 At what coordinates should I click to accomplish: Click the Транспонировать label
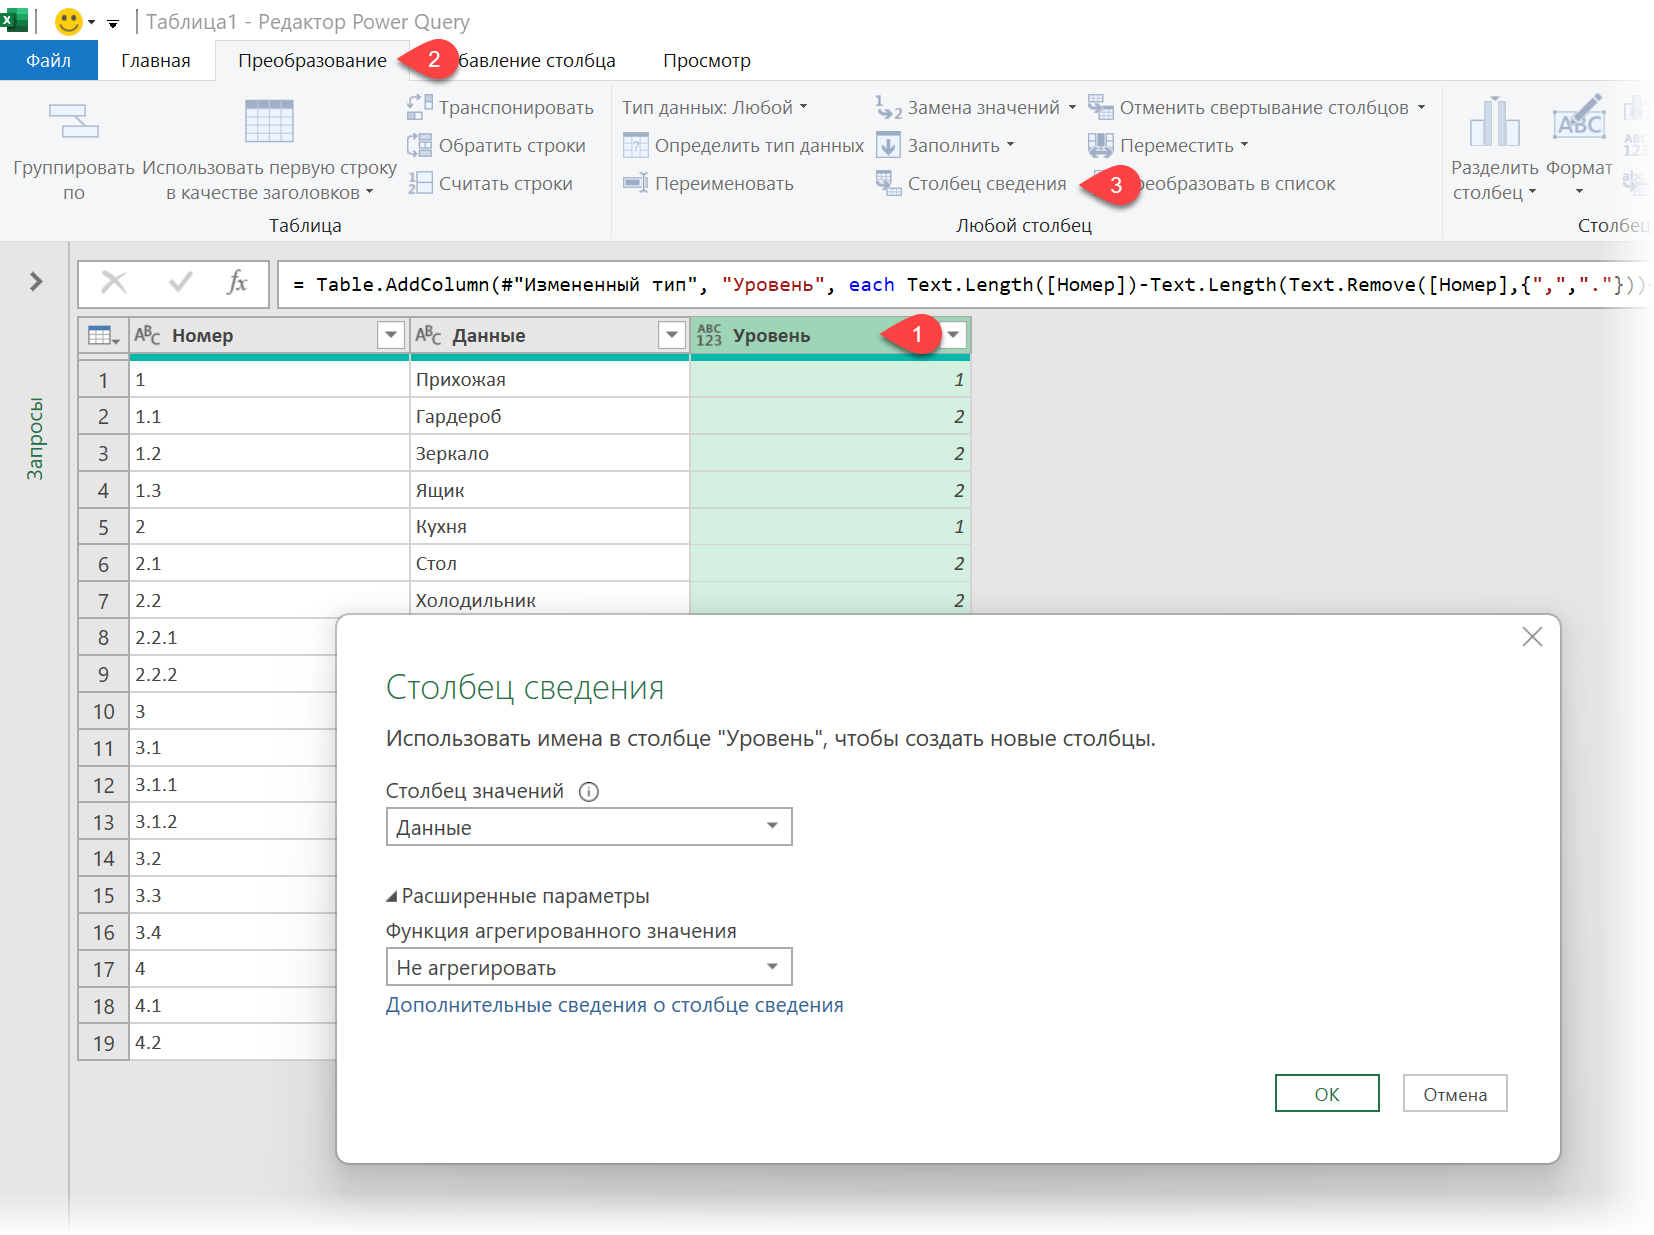point(516,107)
